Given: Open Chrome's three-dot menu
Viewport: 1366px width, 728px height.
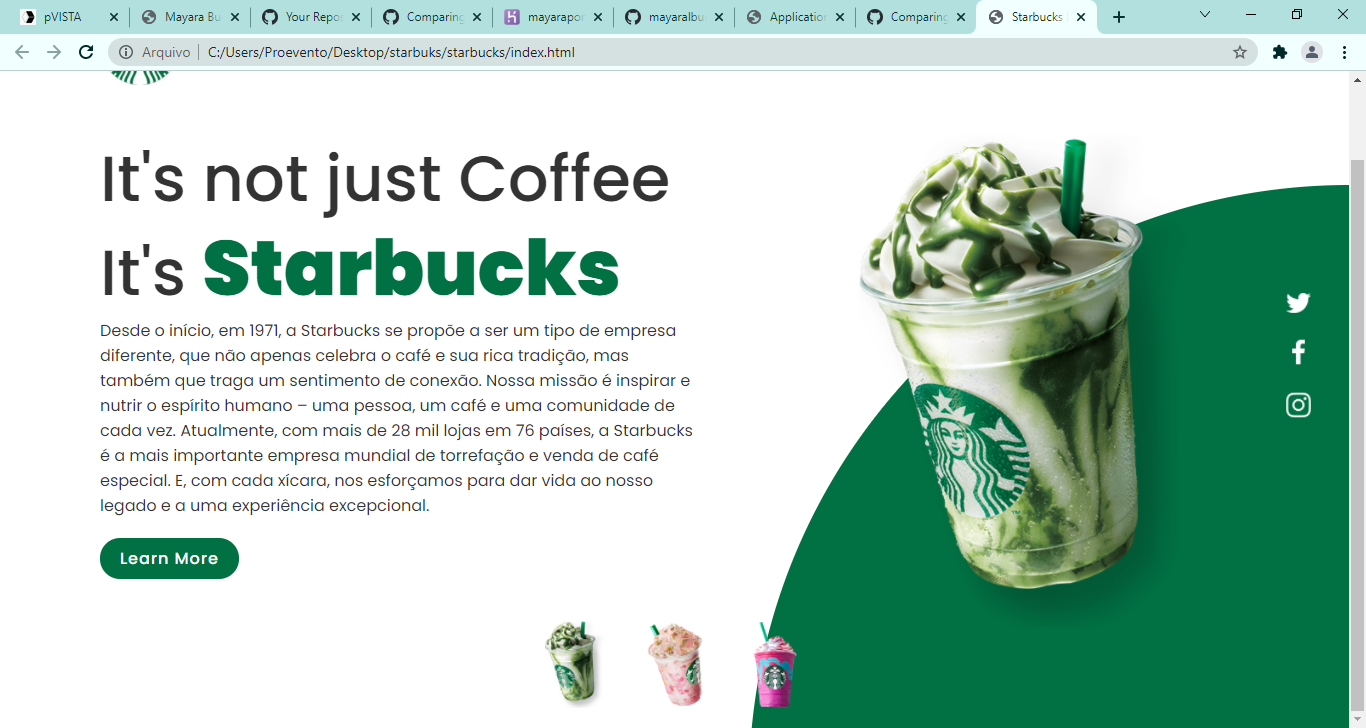Looking at the screenshot, I should coord(1344,52).
